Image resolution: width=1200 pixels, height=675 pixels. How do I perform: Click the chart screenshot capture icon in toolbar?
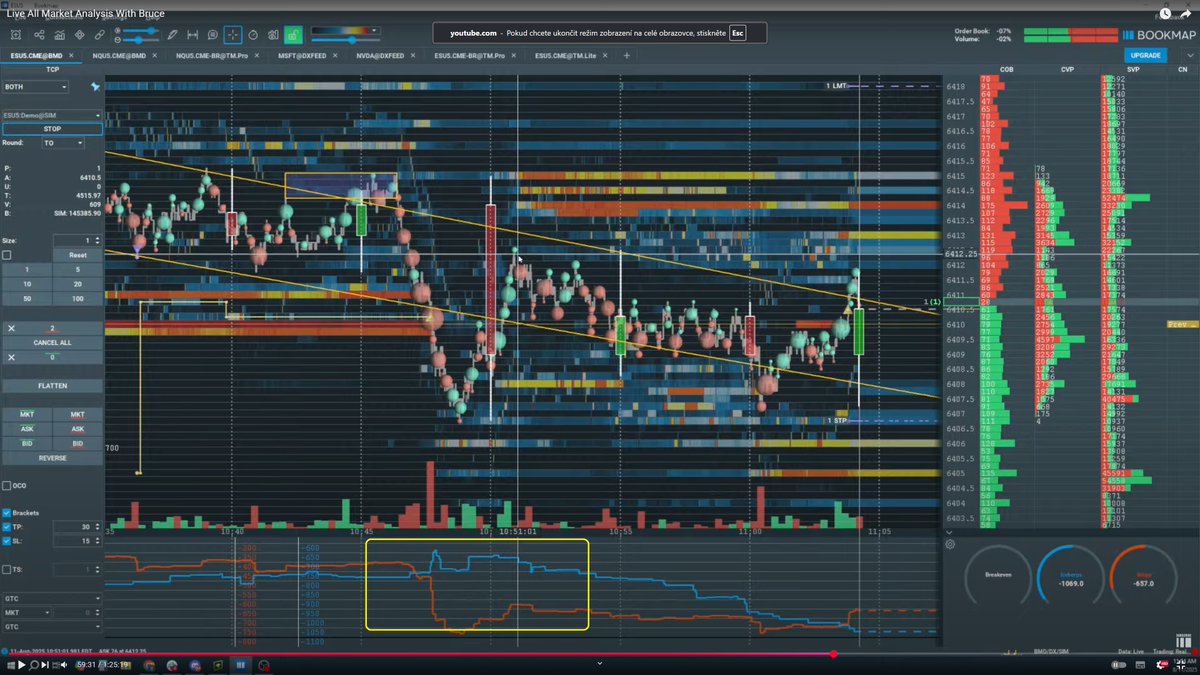[15, 35]
